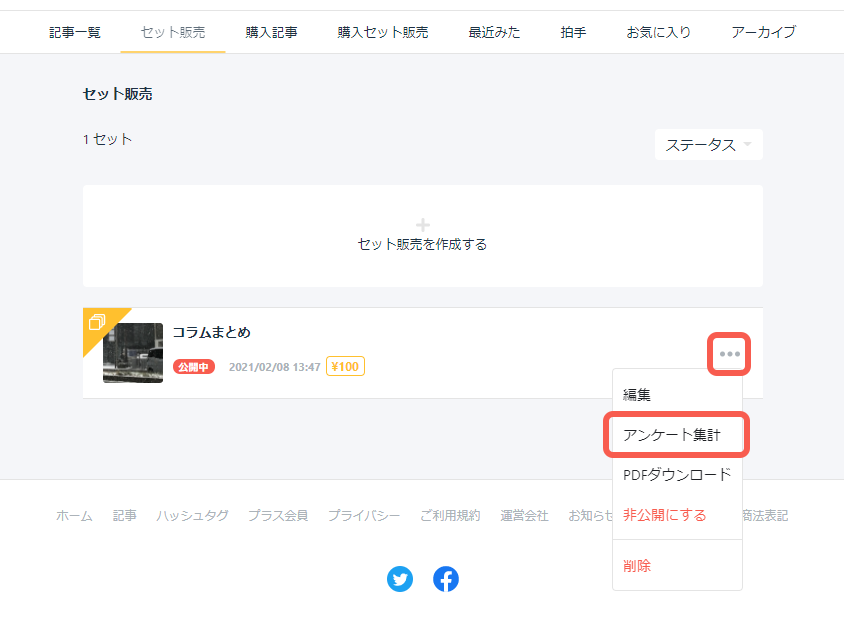
Task: Click the 2021/02/08 13:47 date text
Action: [x=275, y=367]
